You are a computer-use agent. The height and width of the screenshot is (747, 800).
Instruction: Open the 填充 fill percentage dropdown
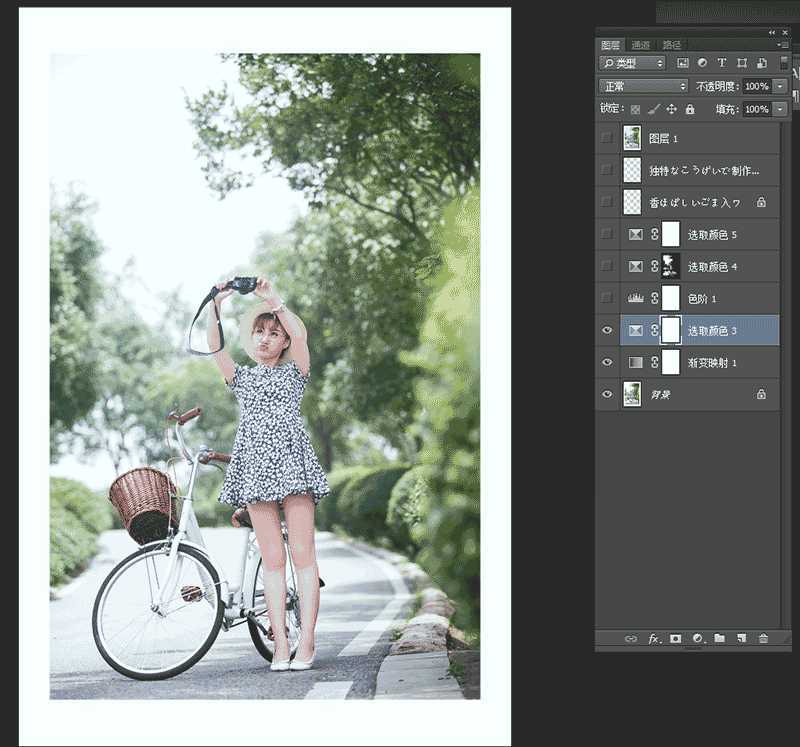click(778, 108)
